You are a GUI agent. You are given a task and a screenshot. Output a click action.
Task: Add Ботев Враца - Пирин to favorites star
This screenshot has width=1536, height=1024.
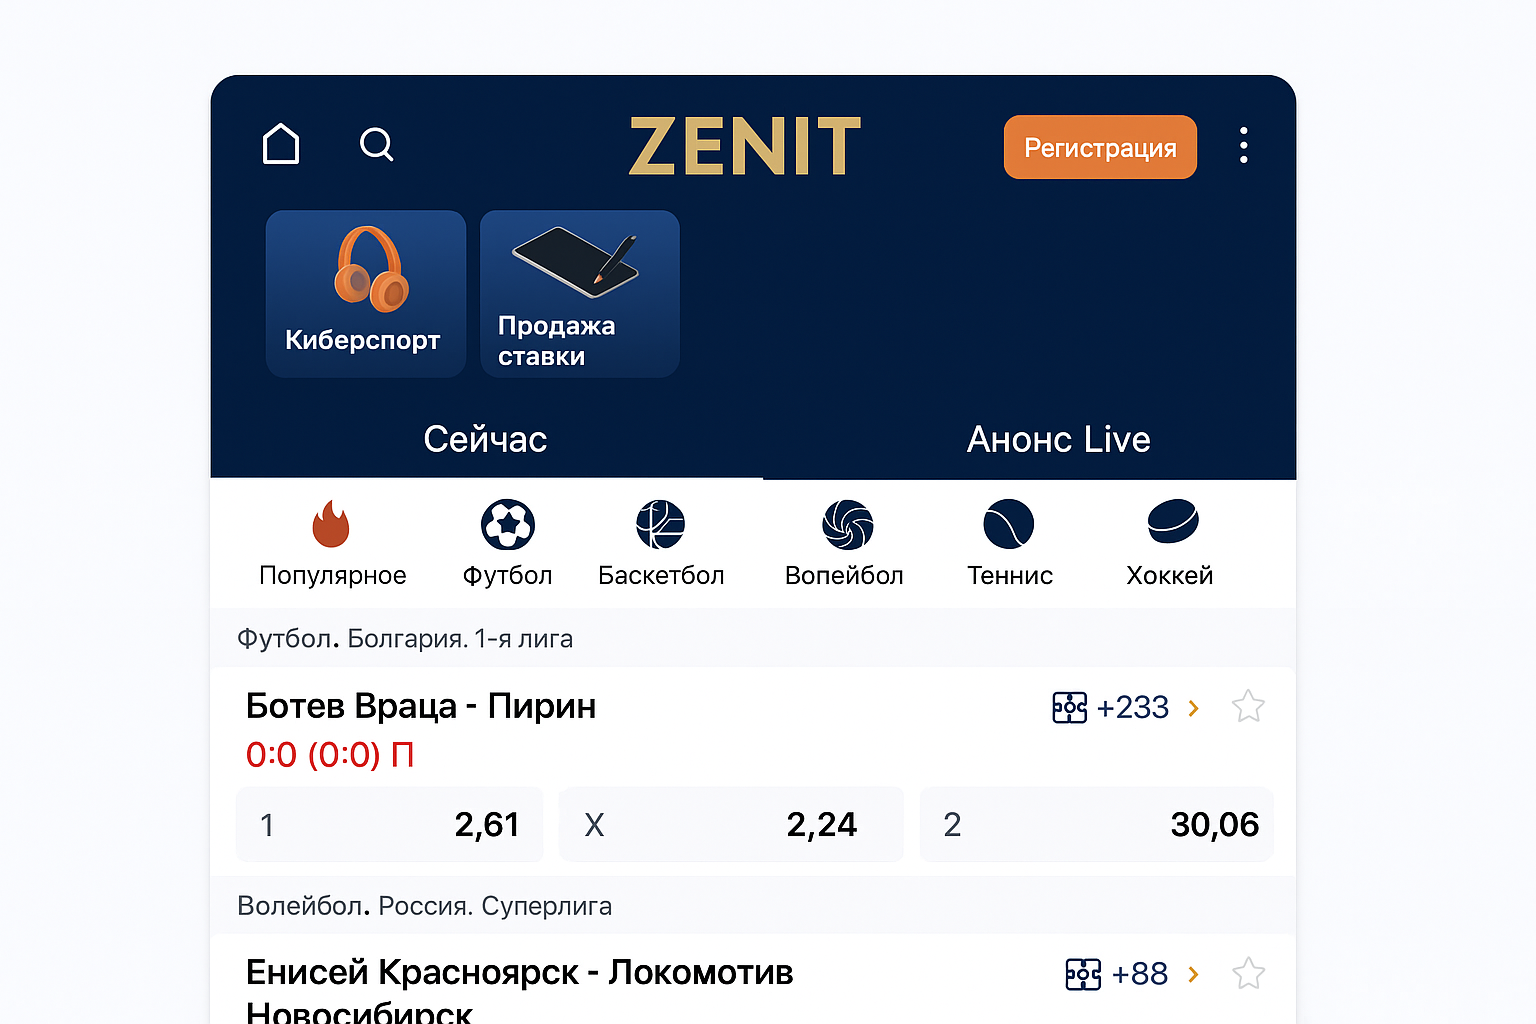pyautogui.click(x=1248, y=706)
